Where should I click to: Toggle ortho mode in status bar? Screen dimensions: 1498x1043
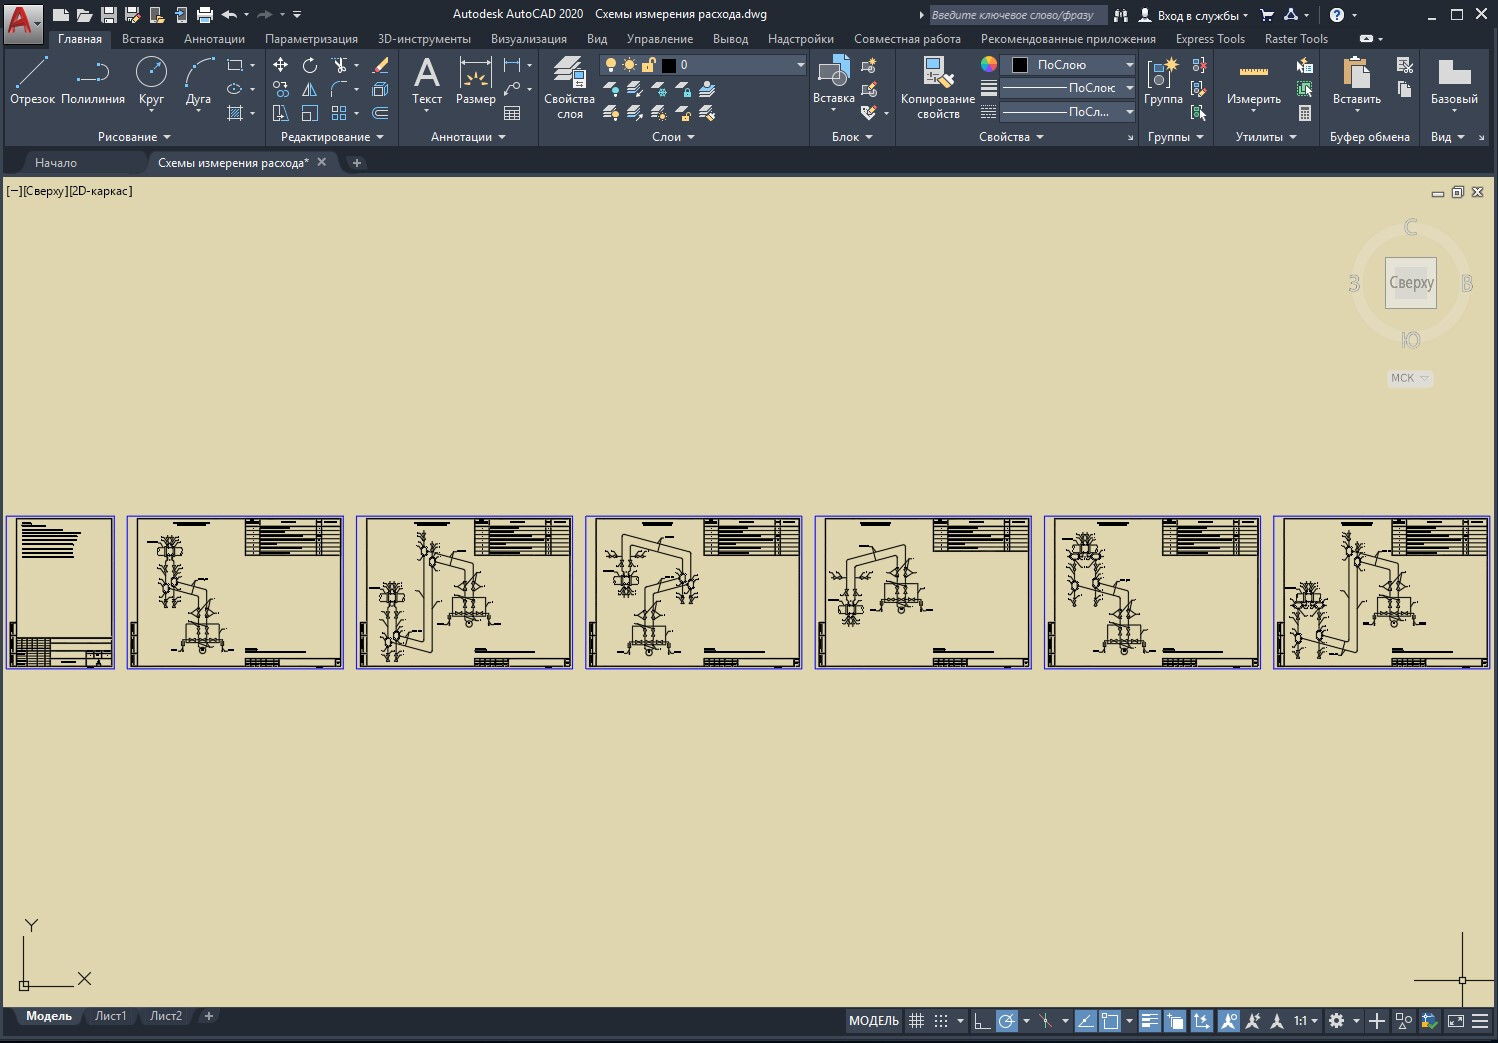pyautogui.click(x=982, y=1021)
